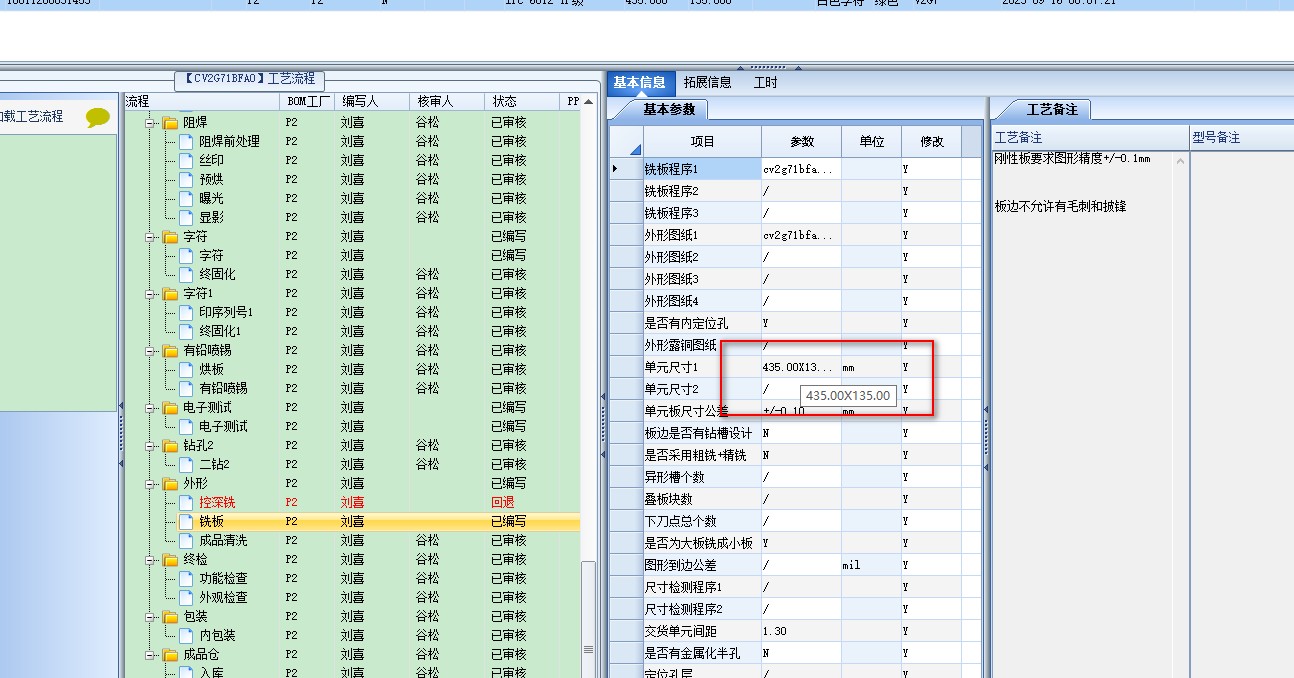Click the mil unit cell of 图形到边公差
The image size is (1294, 678).
(x=871, y=566)
